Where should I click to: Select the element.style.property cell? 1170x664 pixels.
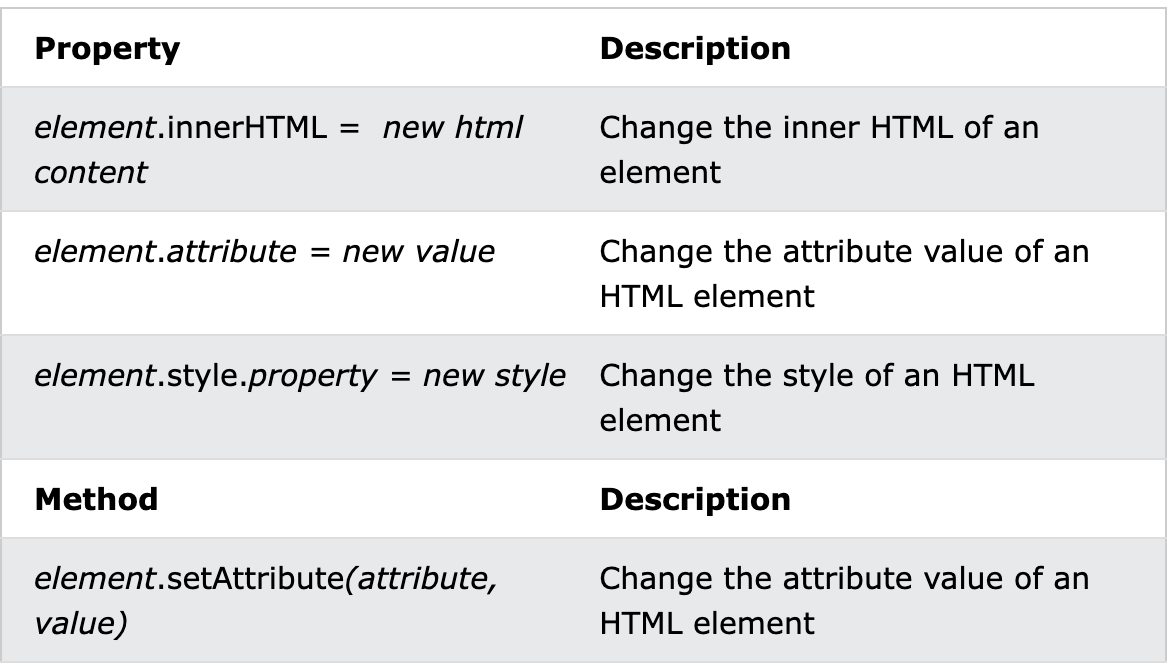pos(300,376)
